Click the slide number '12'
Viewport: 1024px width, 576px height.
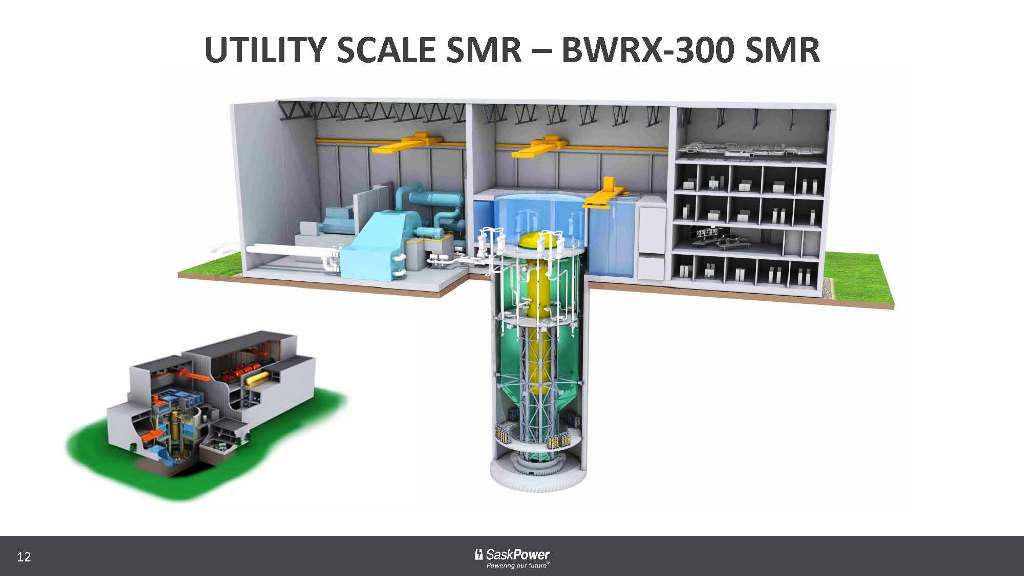click(24, 556)
